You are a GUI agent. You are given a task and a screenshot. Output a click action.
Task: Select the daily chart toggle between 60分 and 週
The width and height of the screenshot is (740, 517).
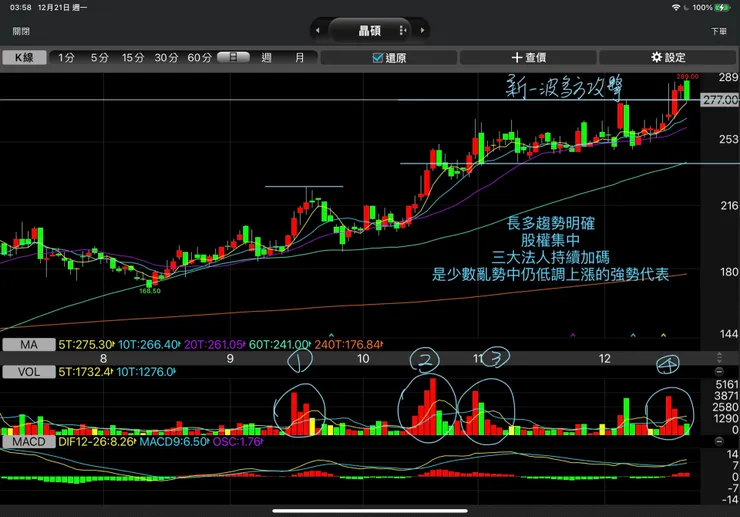[x=233, y=58]
